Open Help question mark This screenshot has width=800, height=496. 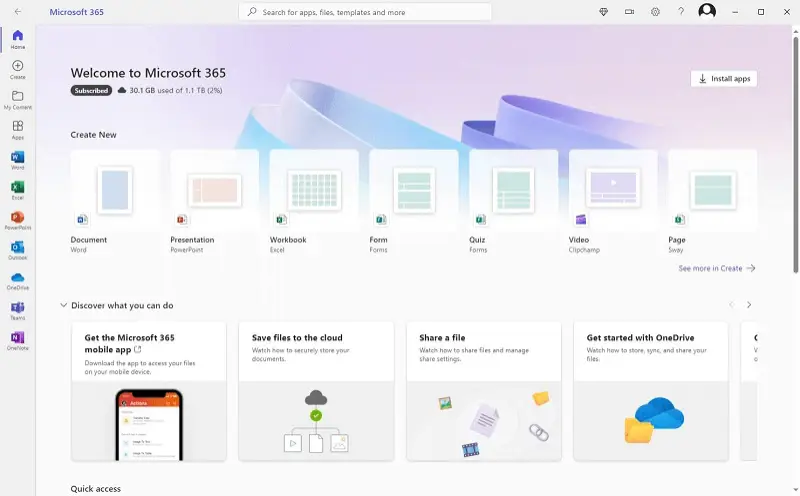[x=681, y=12]
